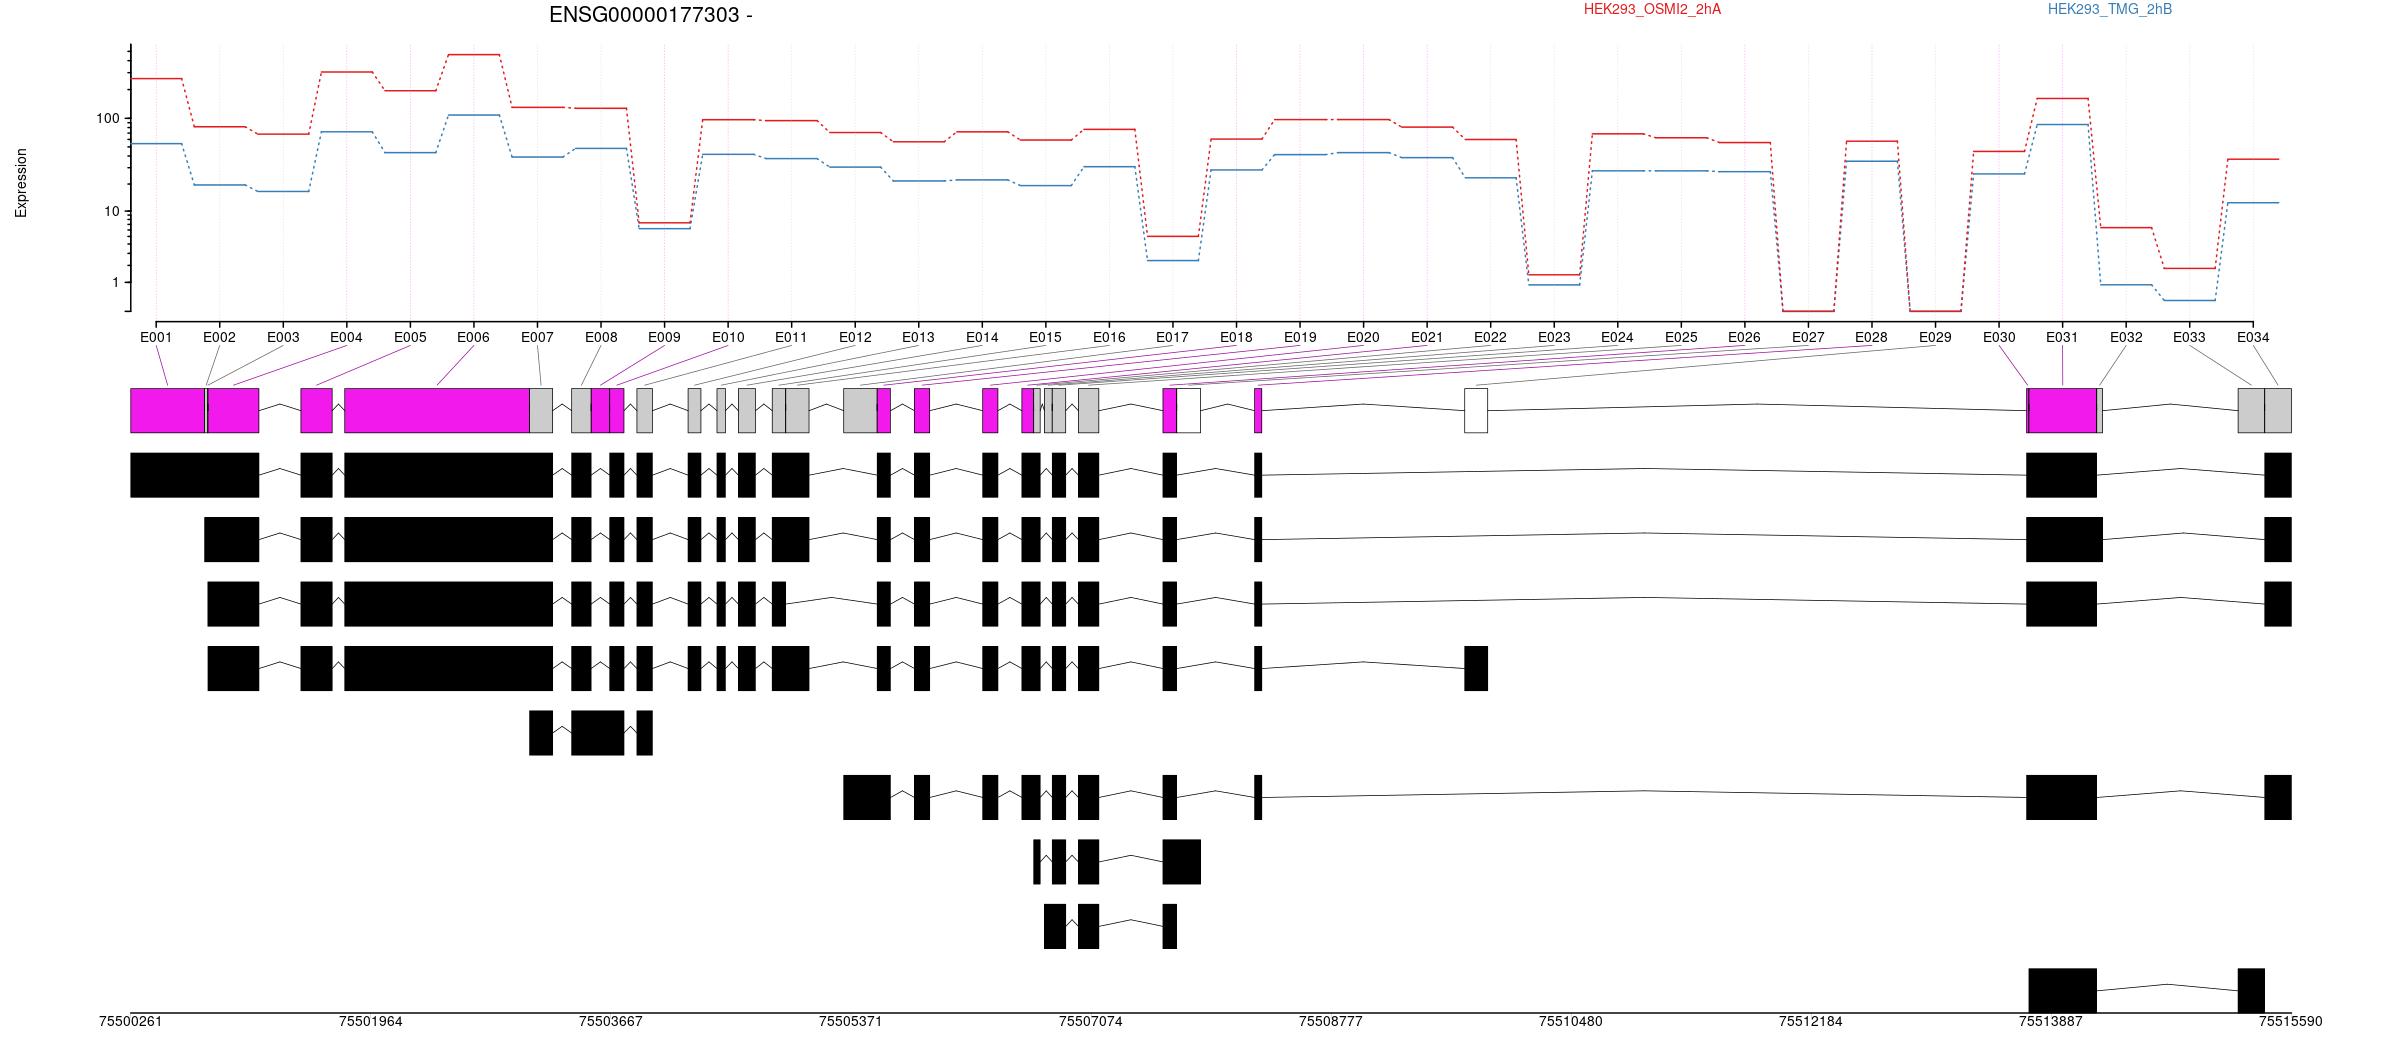Click exon label E006
The image size is (2400, 1040).
click(x=473, y=337)
